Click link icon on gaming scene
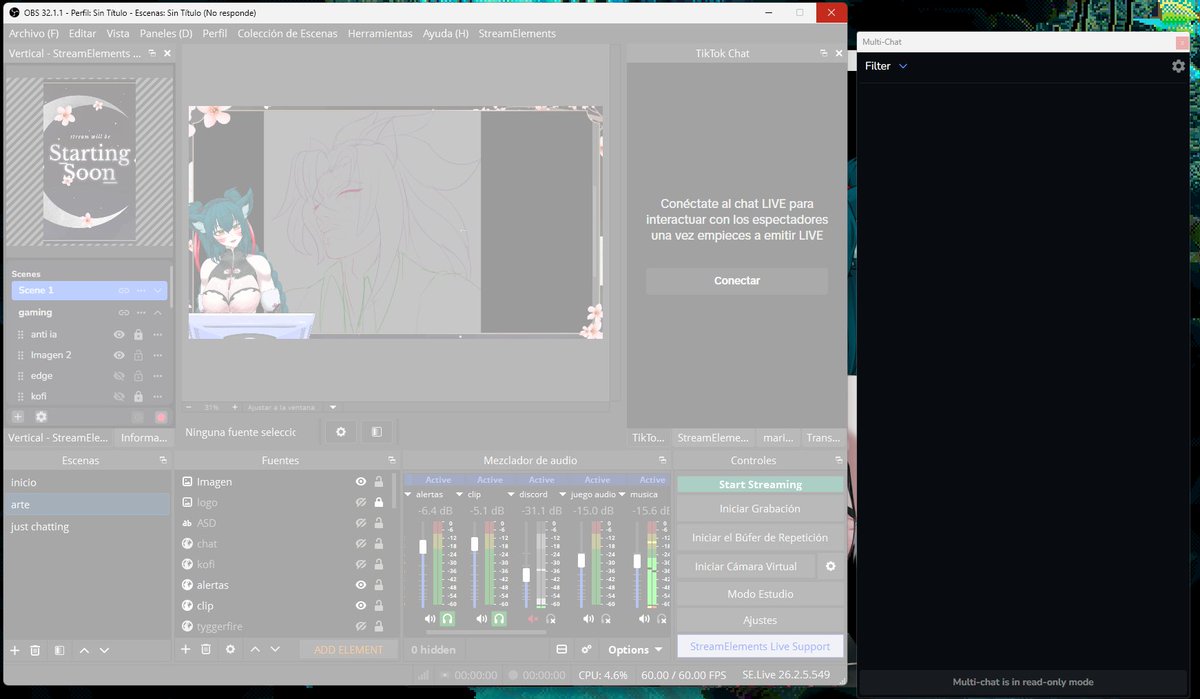The width and height of the screenshot is (1200, 699). (x=124, y=313)
